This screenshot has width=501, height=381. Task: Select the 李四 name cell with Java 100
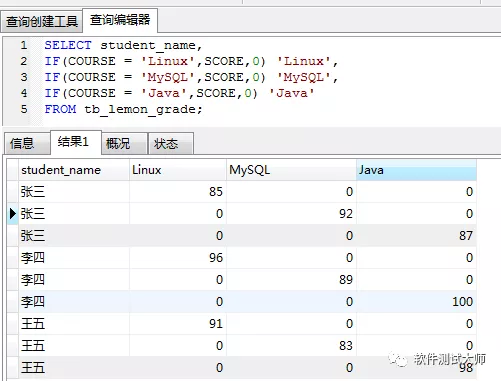(x=74, y=302)
